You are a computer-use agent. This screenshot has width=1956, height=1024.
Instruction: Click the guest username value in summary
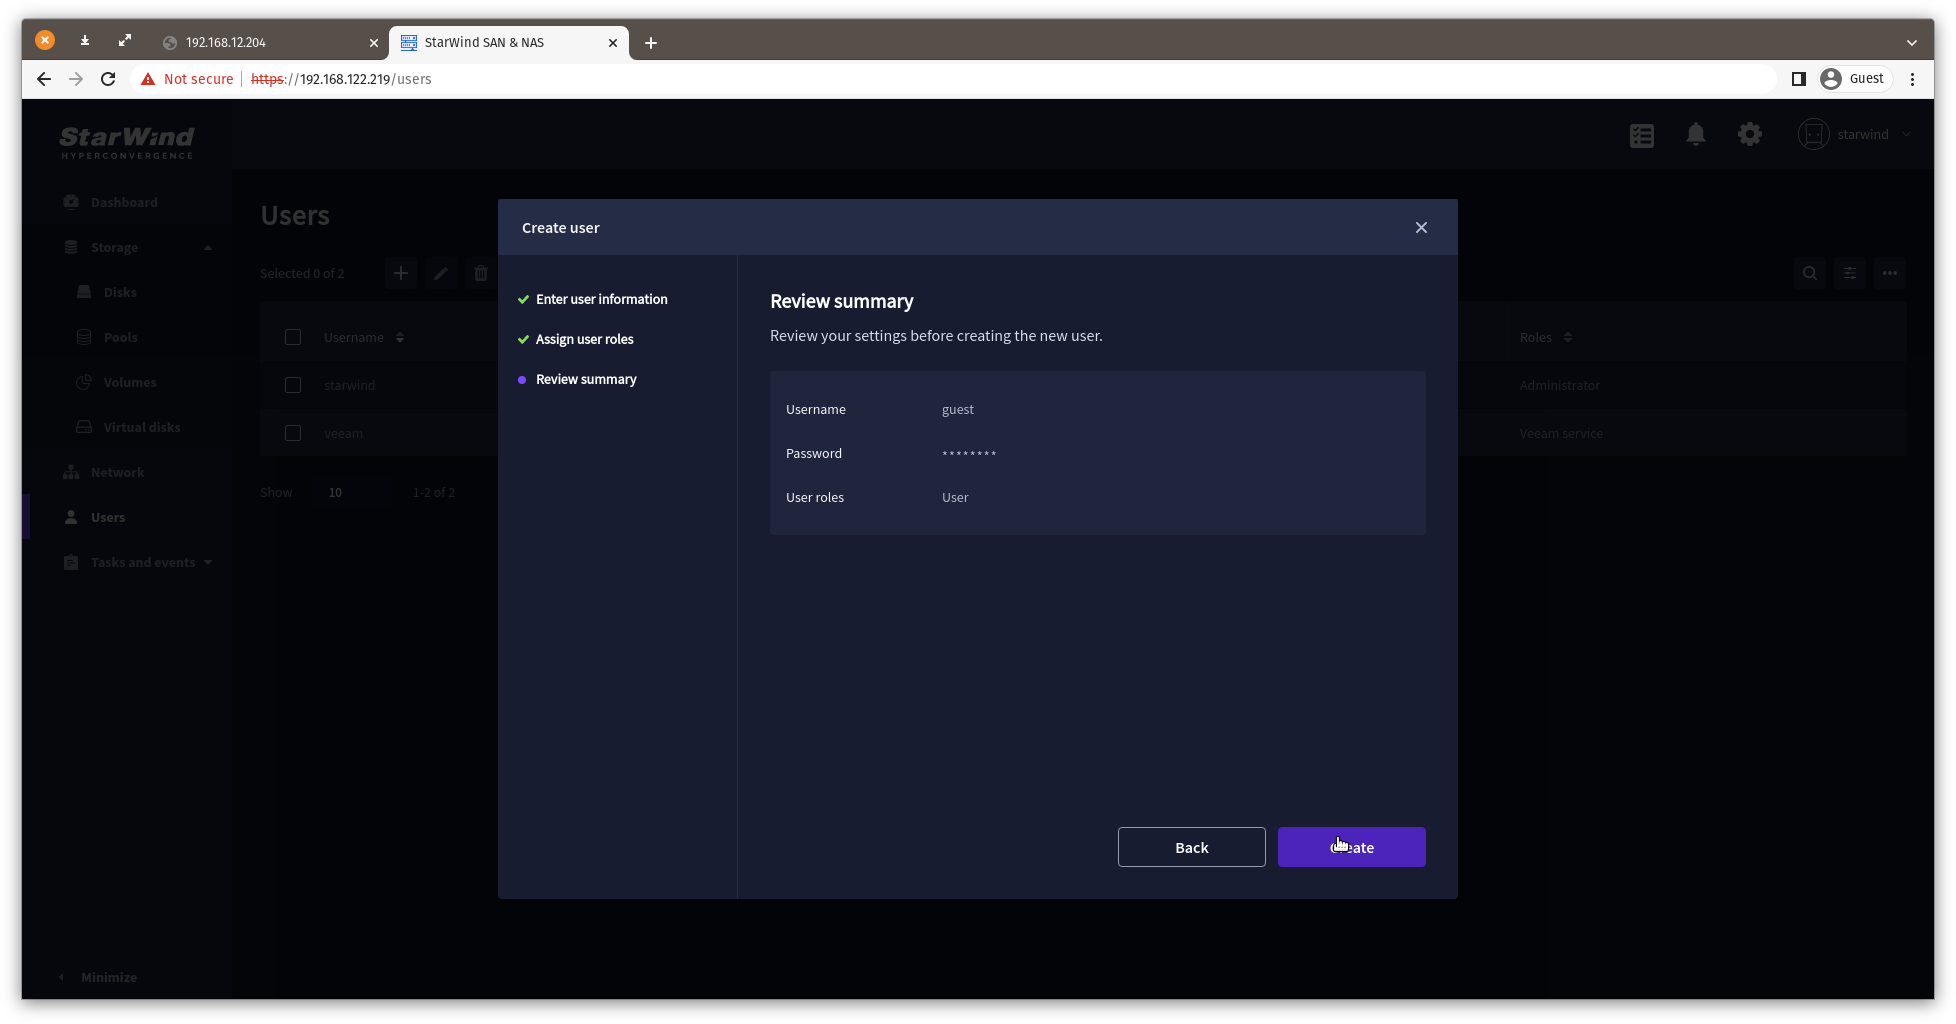[957, 409]
